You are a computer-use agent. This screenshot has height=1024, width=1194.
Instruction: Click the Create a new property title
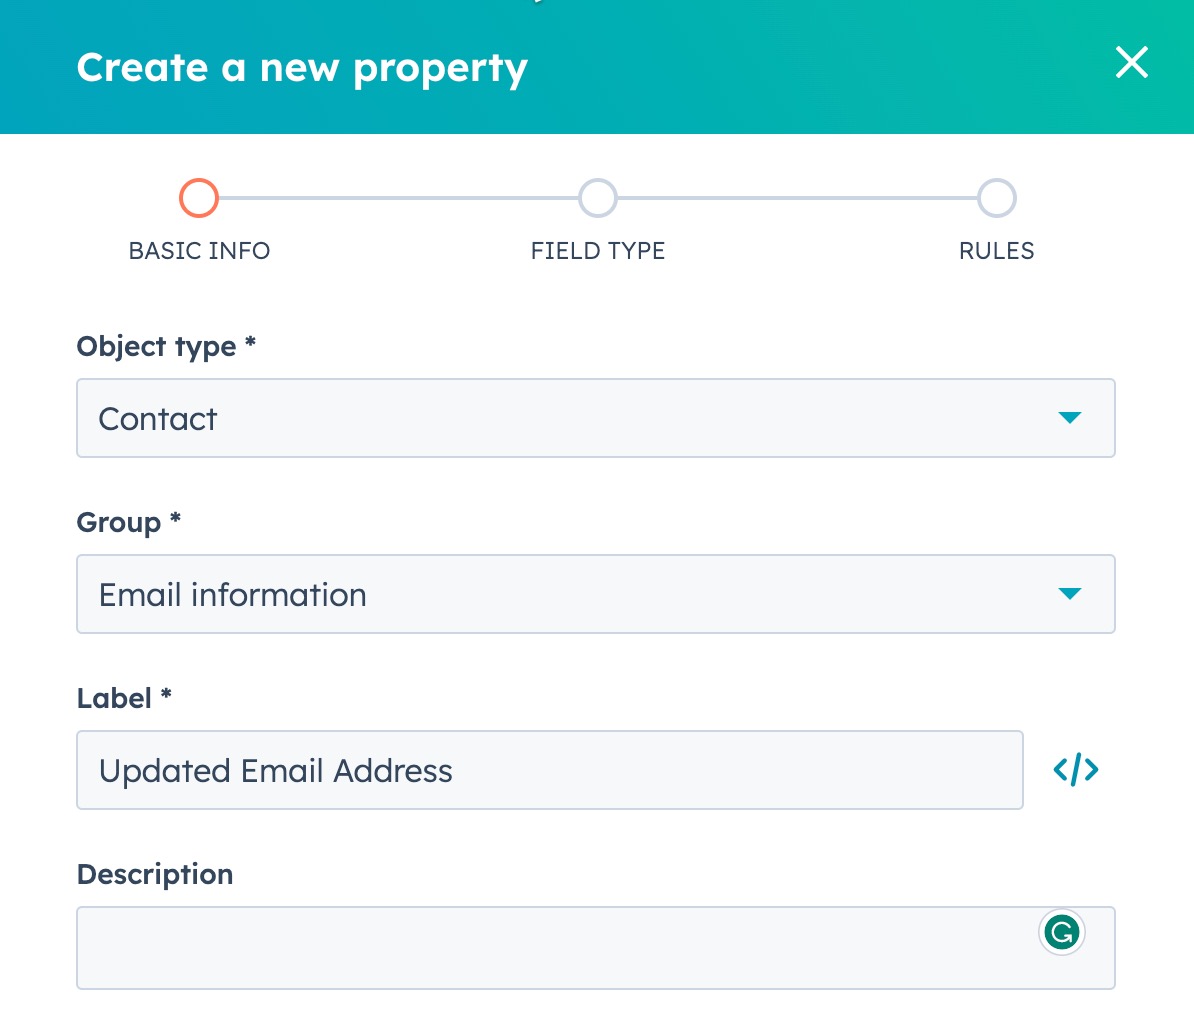point(302,68)
